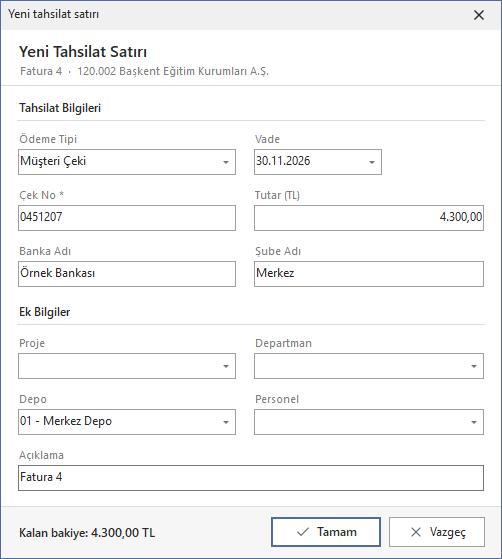Expand the Proje dropdown
The height and width of the screenshot is (559, 502).
[226, 366]
